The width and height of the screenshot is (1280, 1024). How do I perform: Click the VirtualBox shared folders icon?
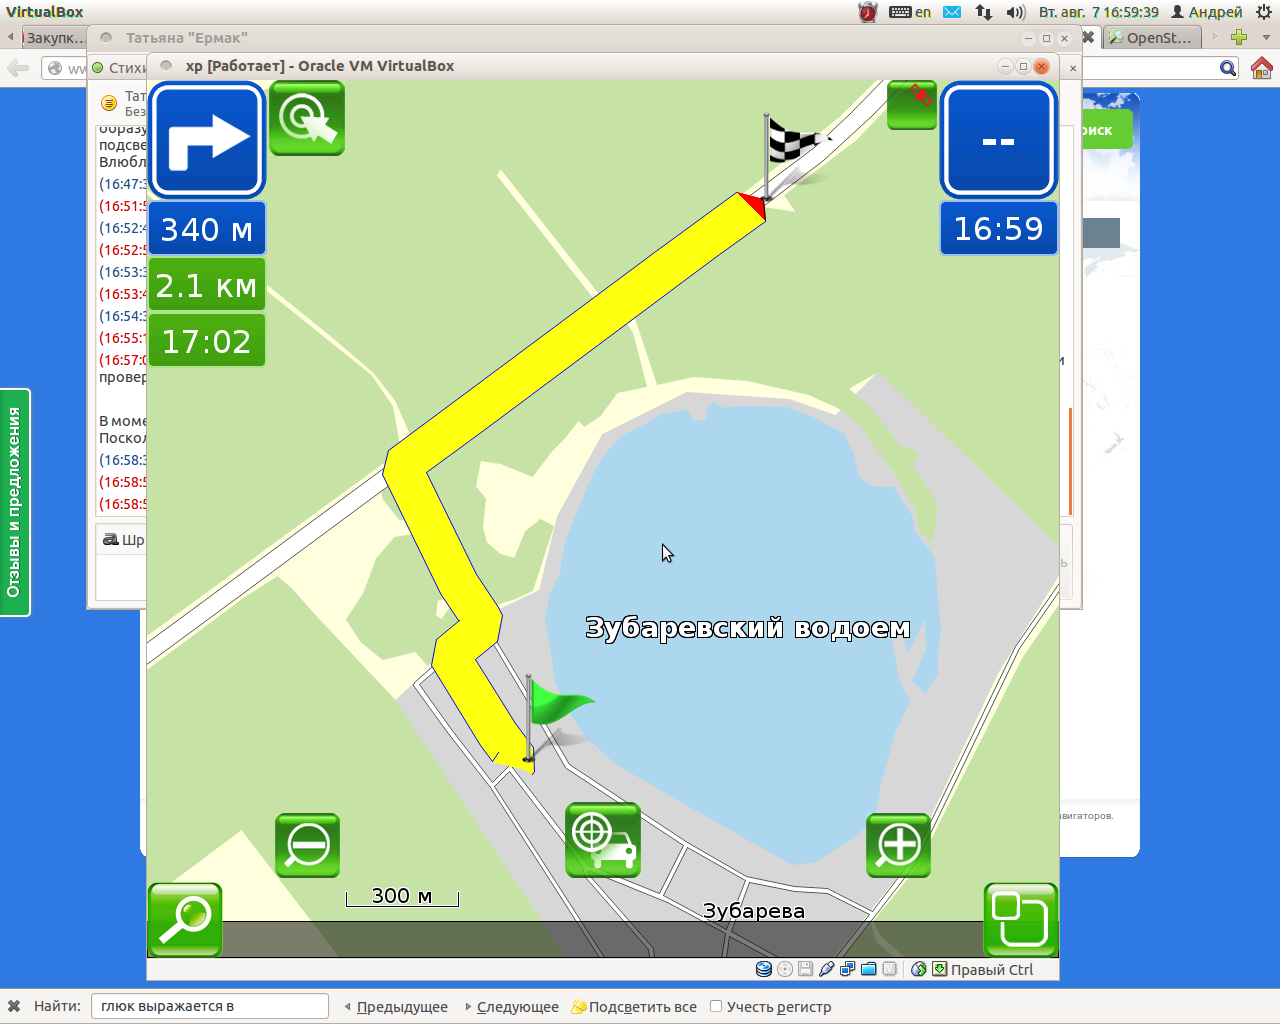coord(868,969)
